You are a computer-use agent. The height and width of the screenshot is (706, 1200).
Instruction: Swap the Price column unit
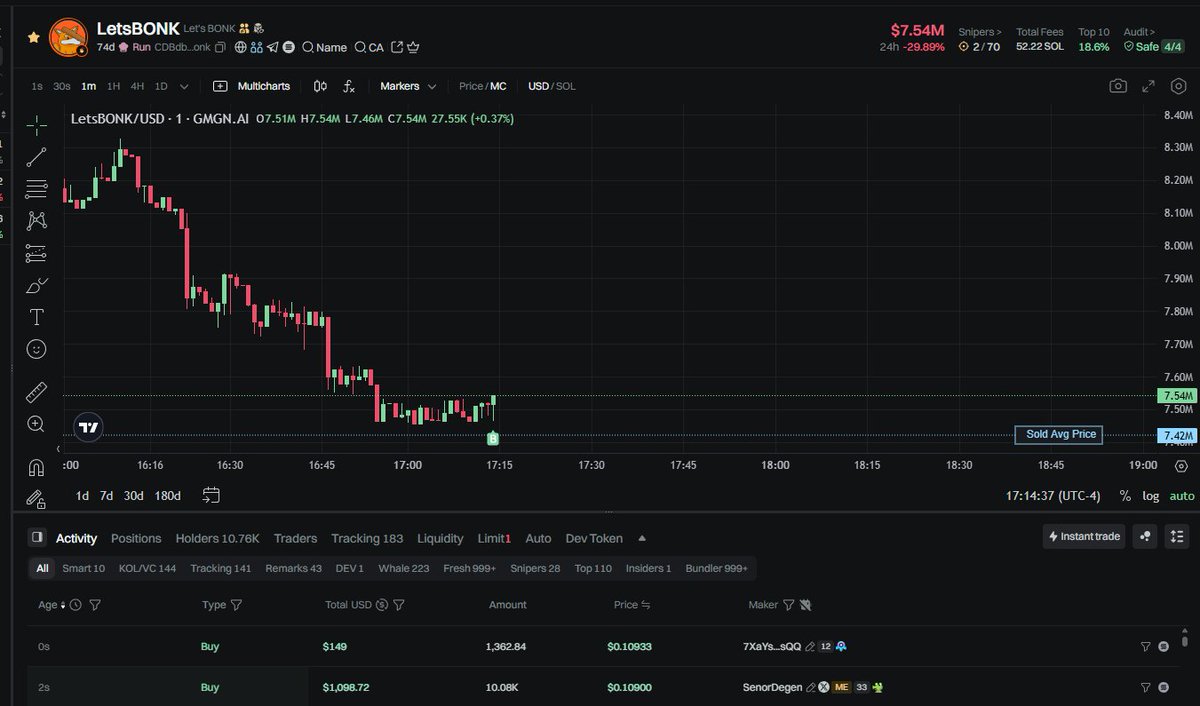click(x=646, y=605)
